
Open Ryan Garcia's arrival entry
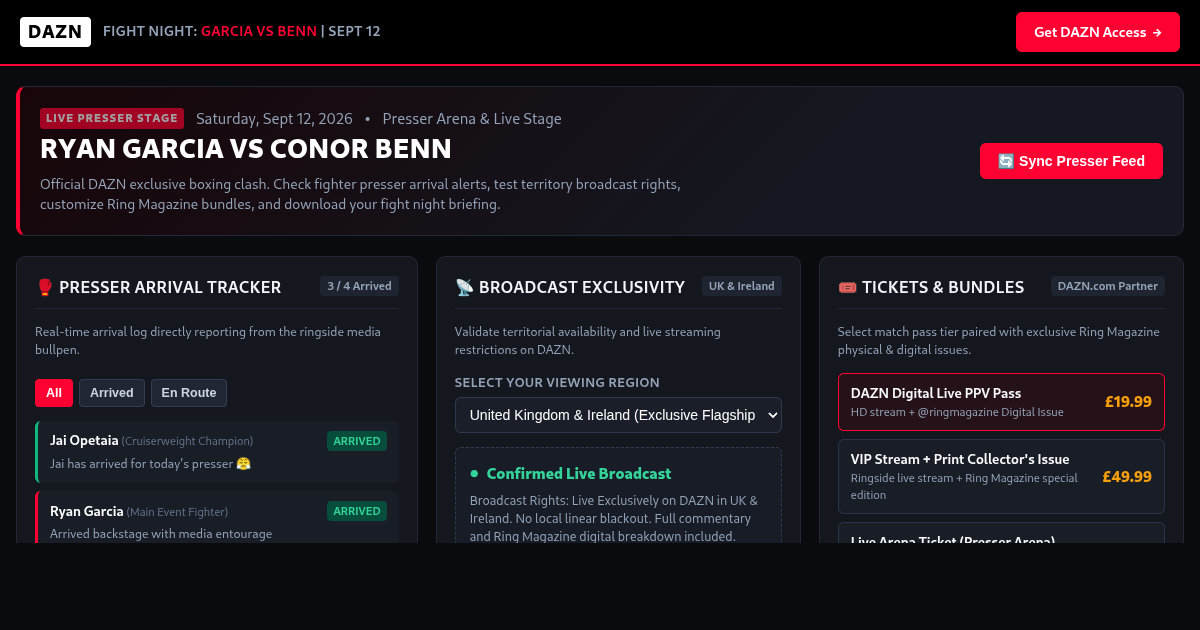pyautogui.click(x=217, y=517)
